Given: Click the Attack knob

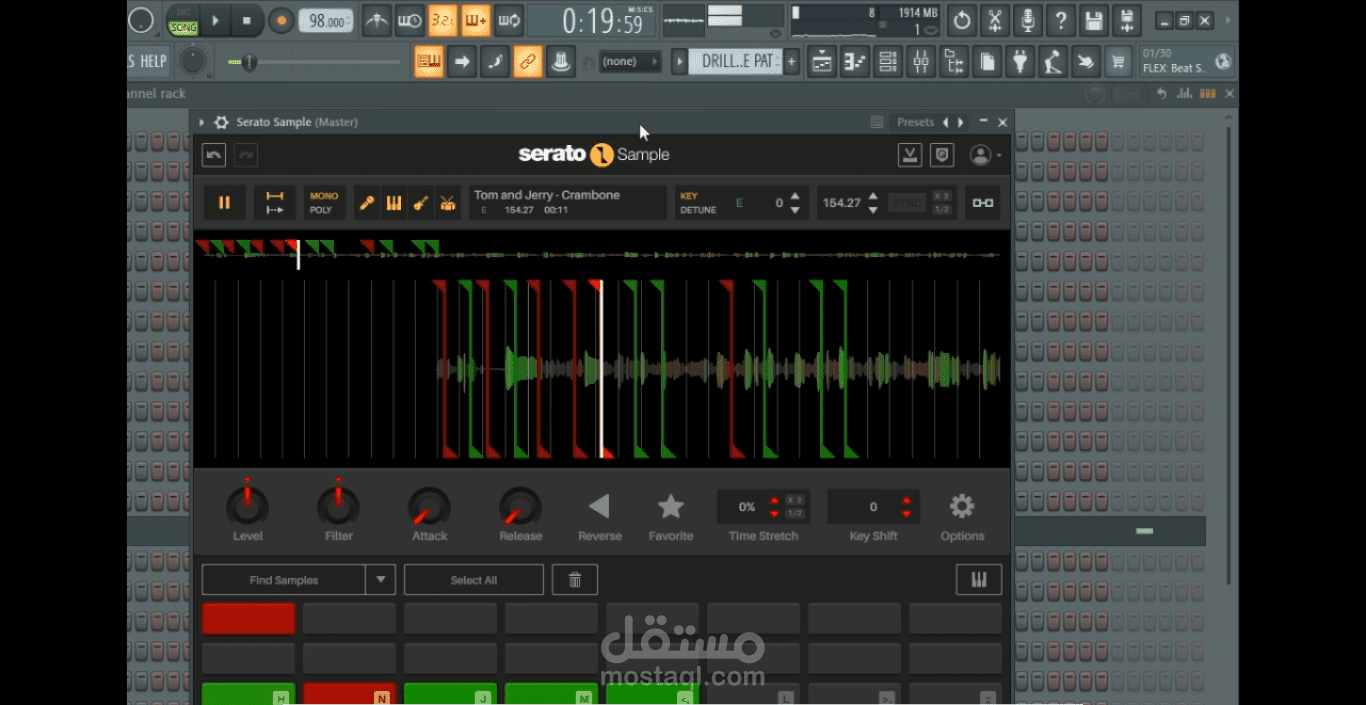Looking at the screenshot, I should click(429, 507).
